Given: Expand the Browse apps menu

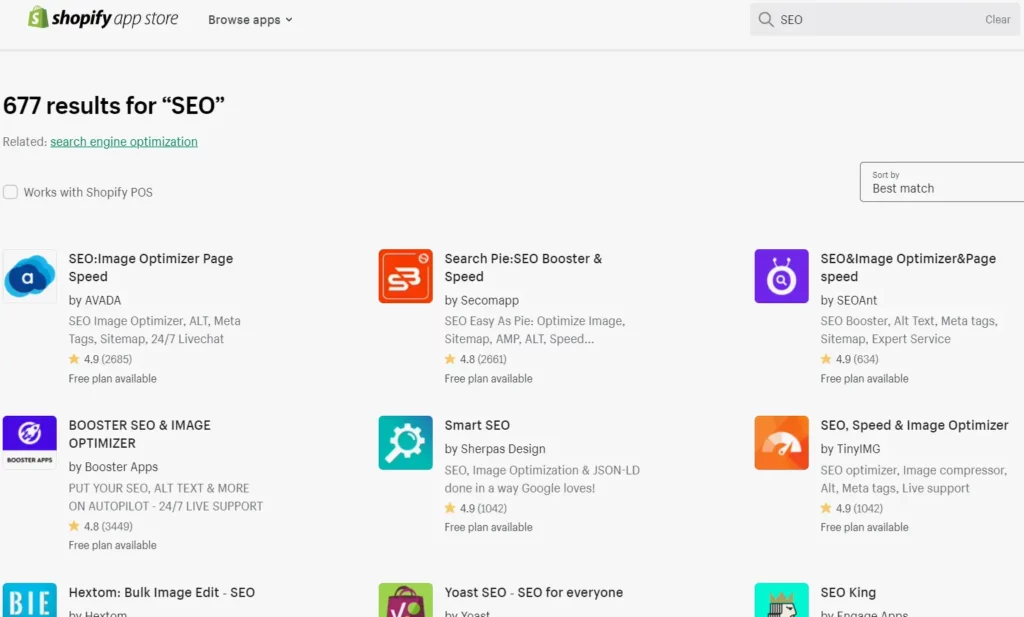Looking at the screenshot, I should click(250, 20).
